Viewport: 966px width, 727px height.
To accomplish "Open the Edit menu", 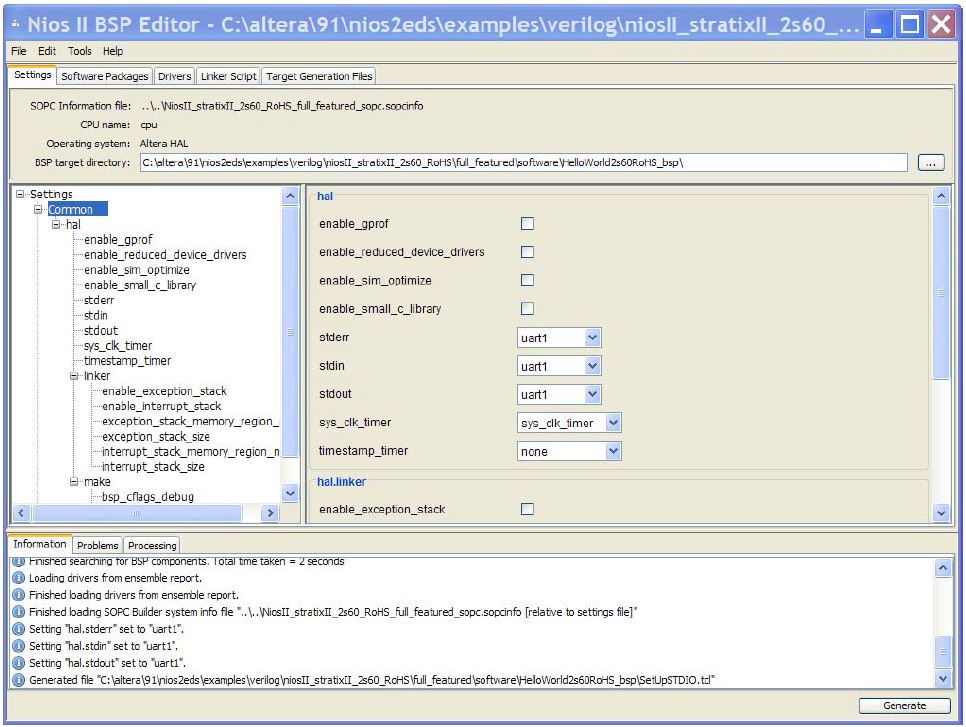I will point(47,51).
